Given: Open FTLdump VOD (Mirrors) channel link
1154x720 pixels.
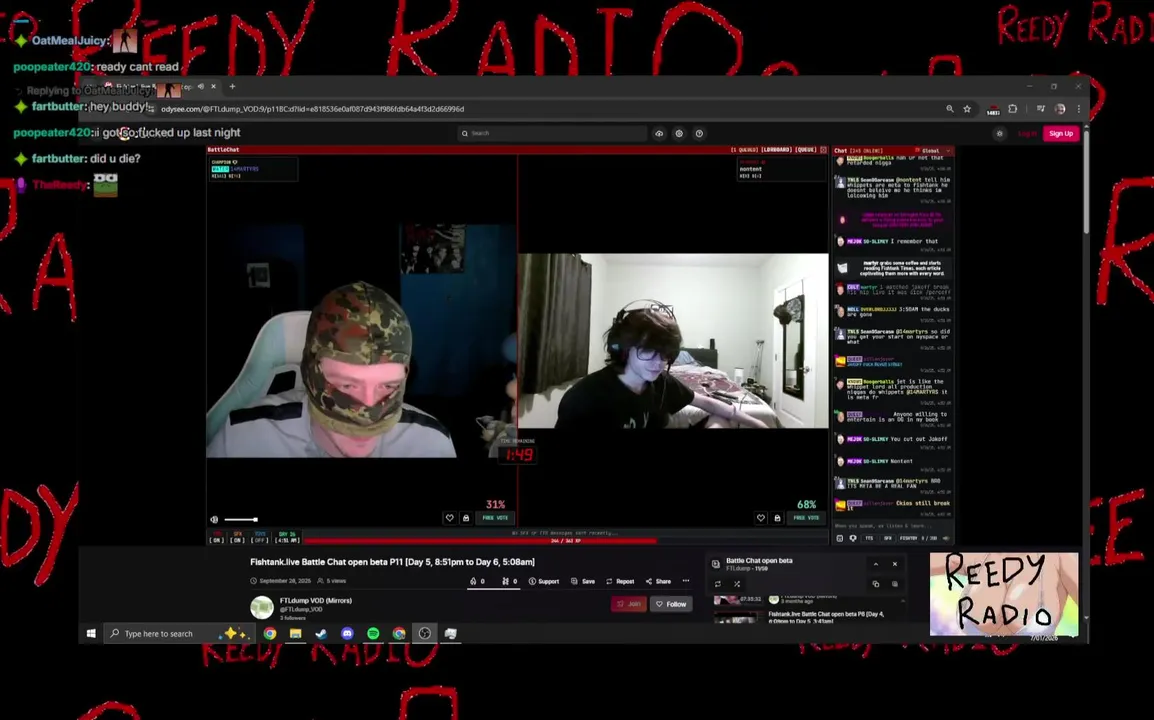Looking at the screenshot, I should point(316,601).
